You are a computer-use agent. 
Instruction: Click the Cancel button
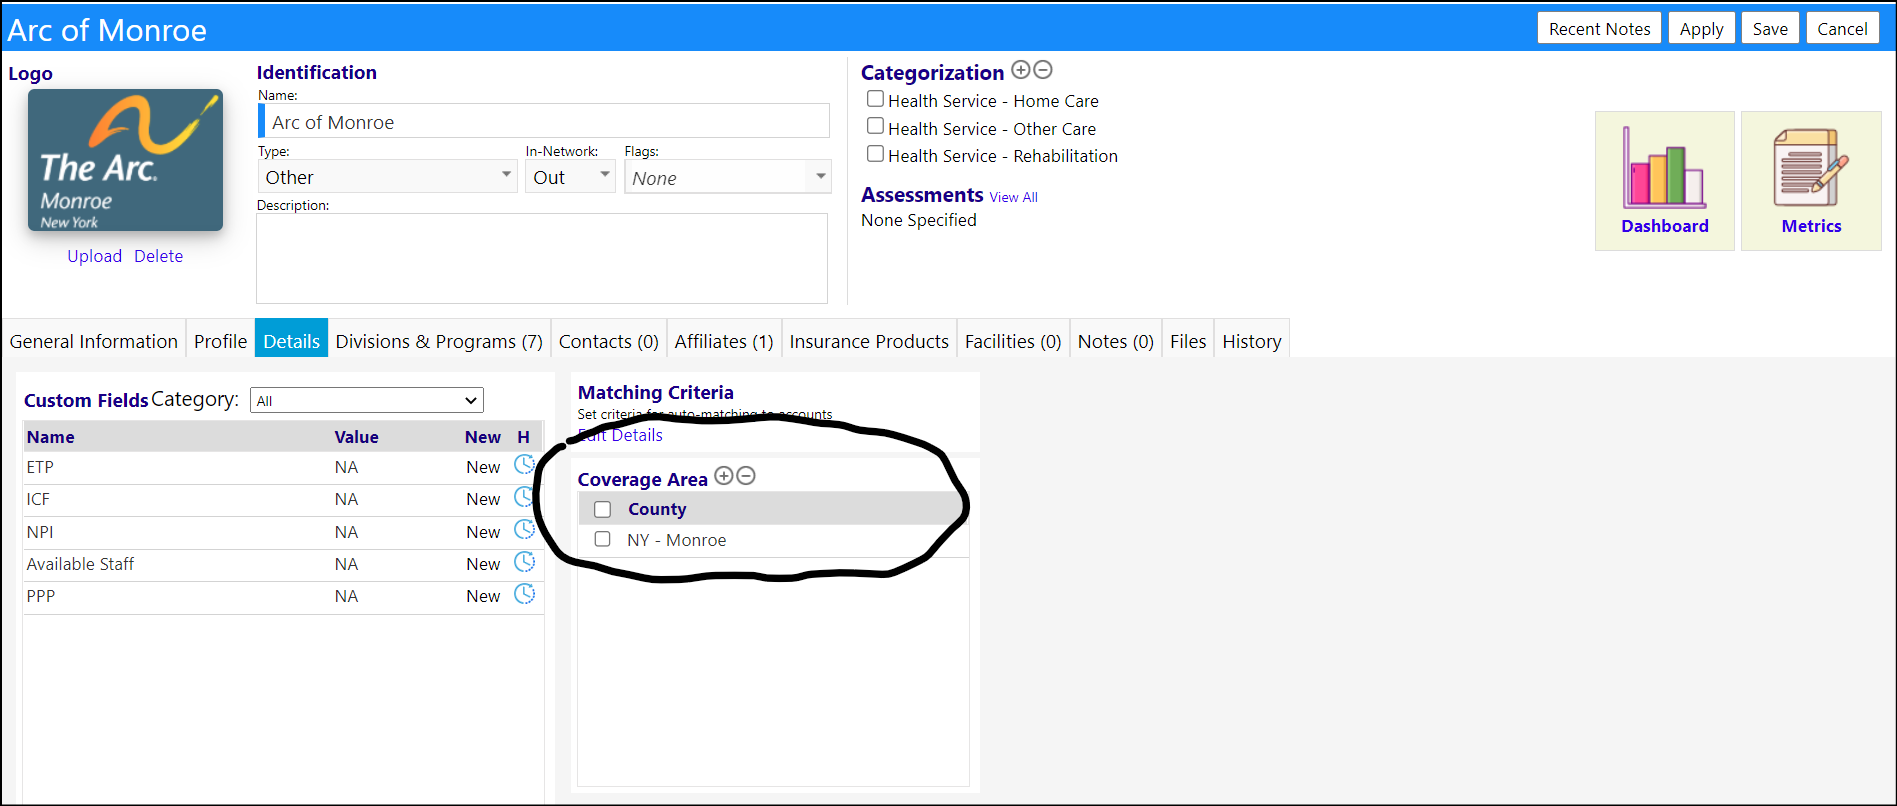[x=1842, y=29]
